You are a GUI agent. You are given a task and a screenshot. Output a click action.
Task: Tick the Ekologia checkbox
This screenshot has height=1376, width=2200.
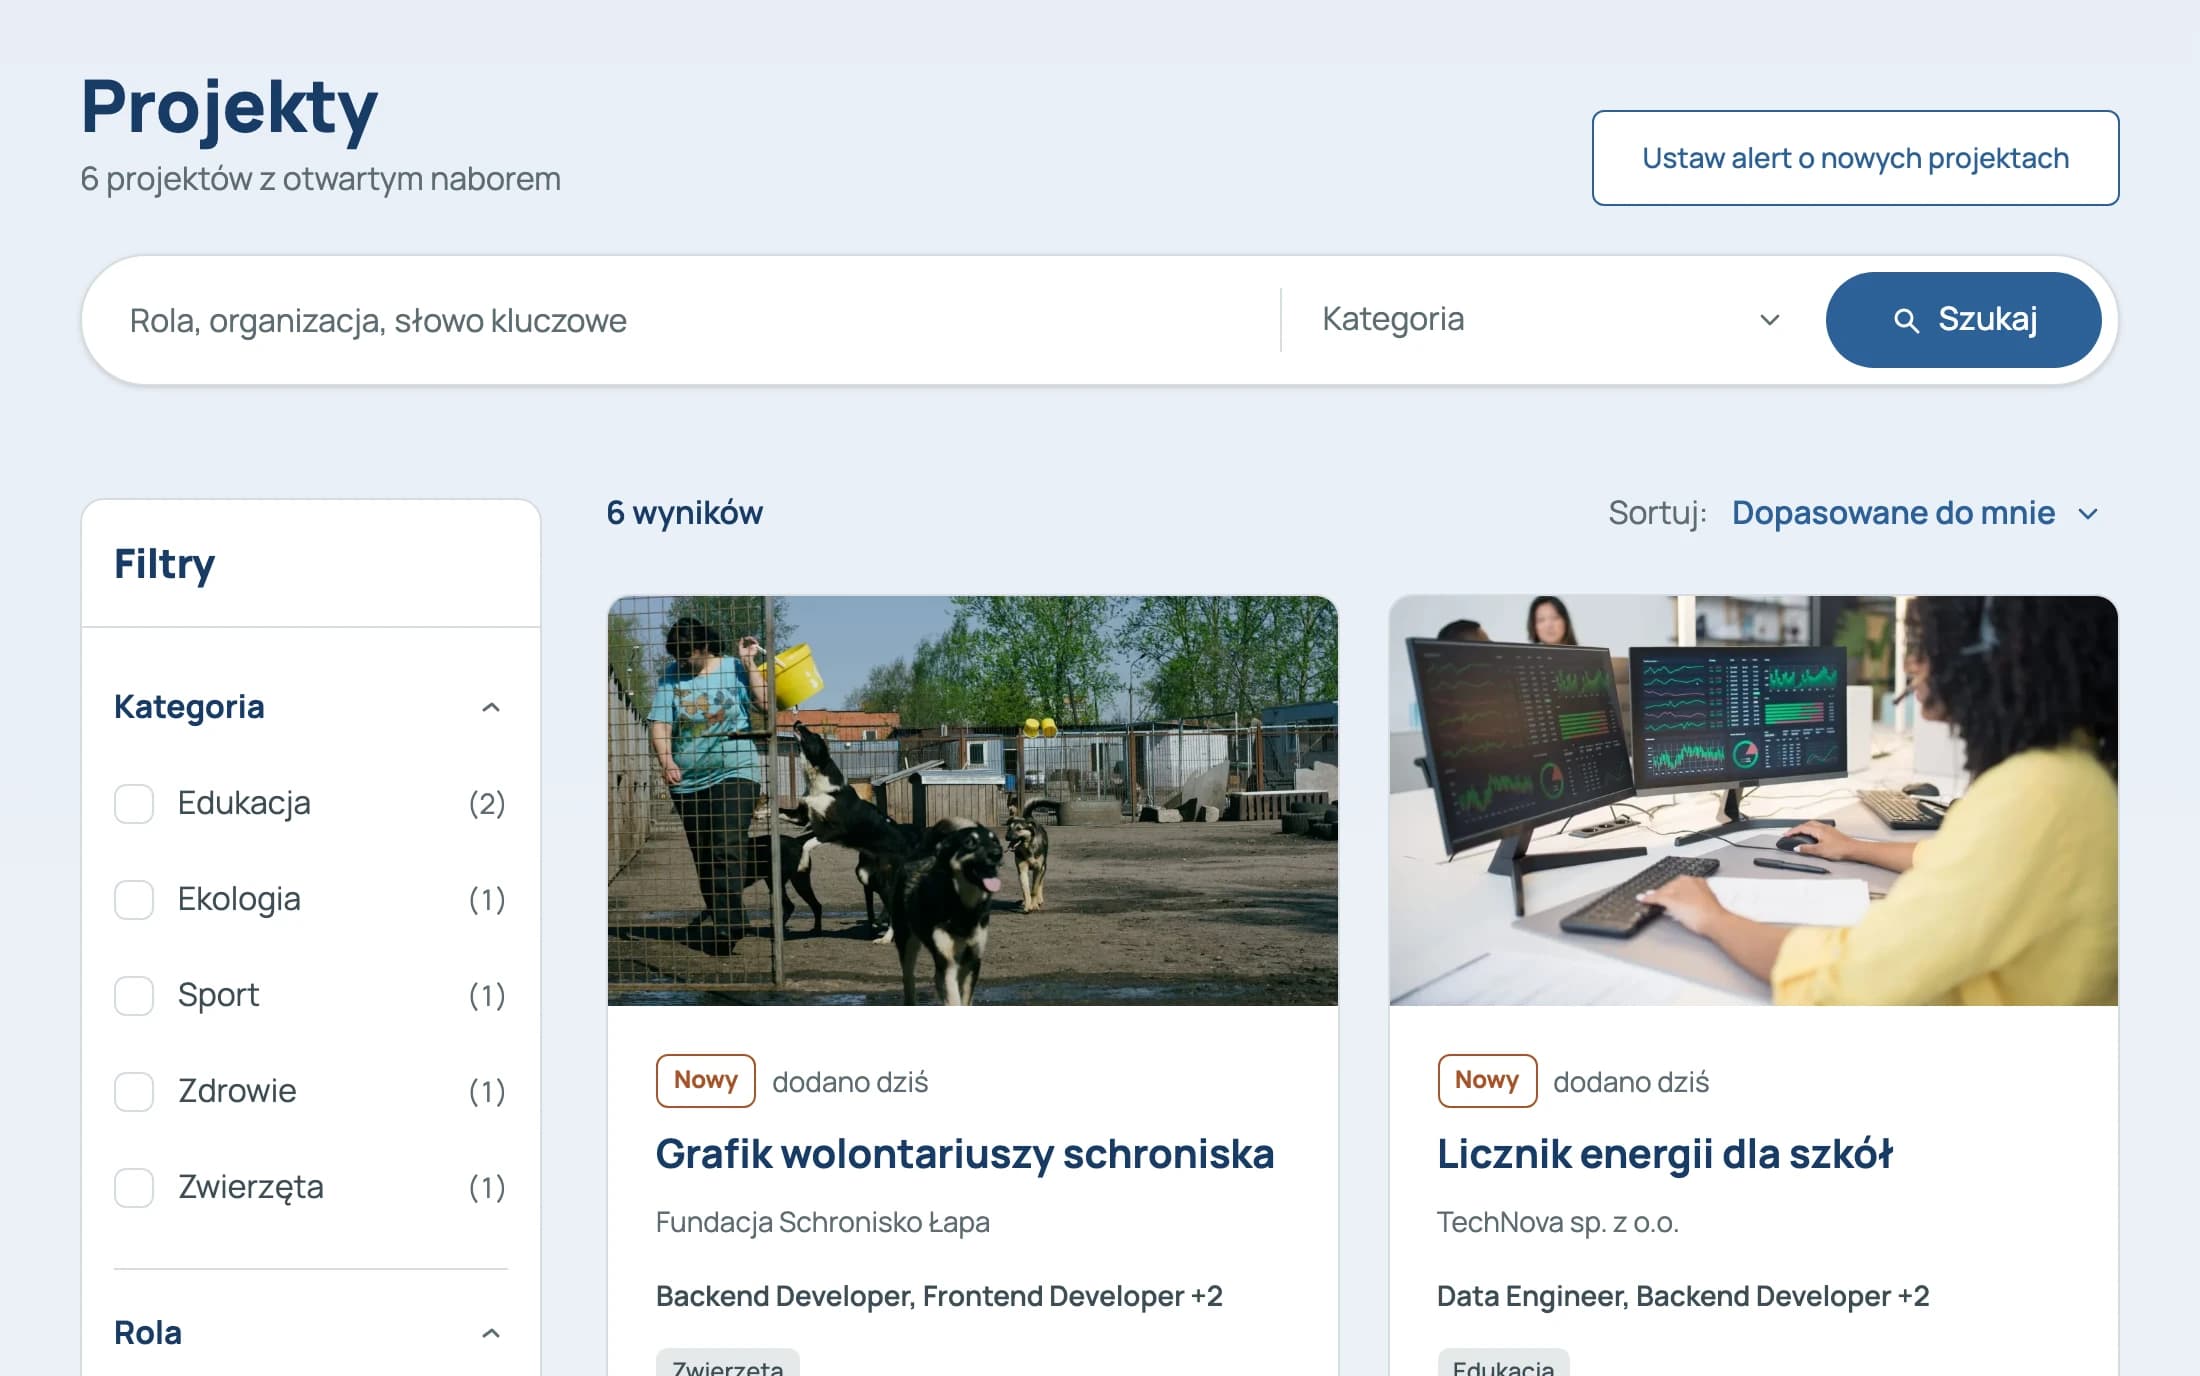point(134,899)
